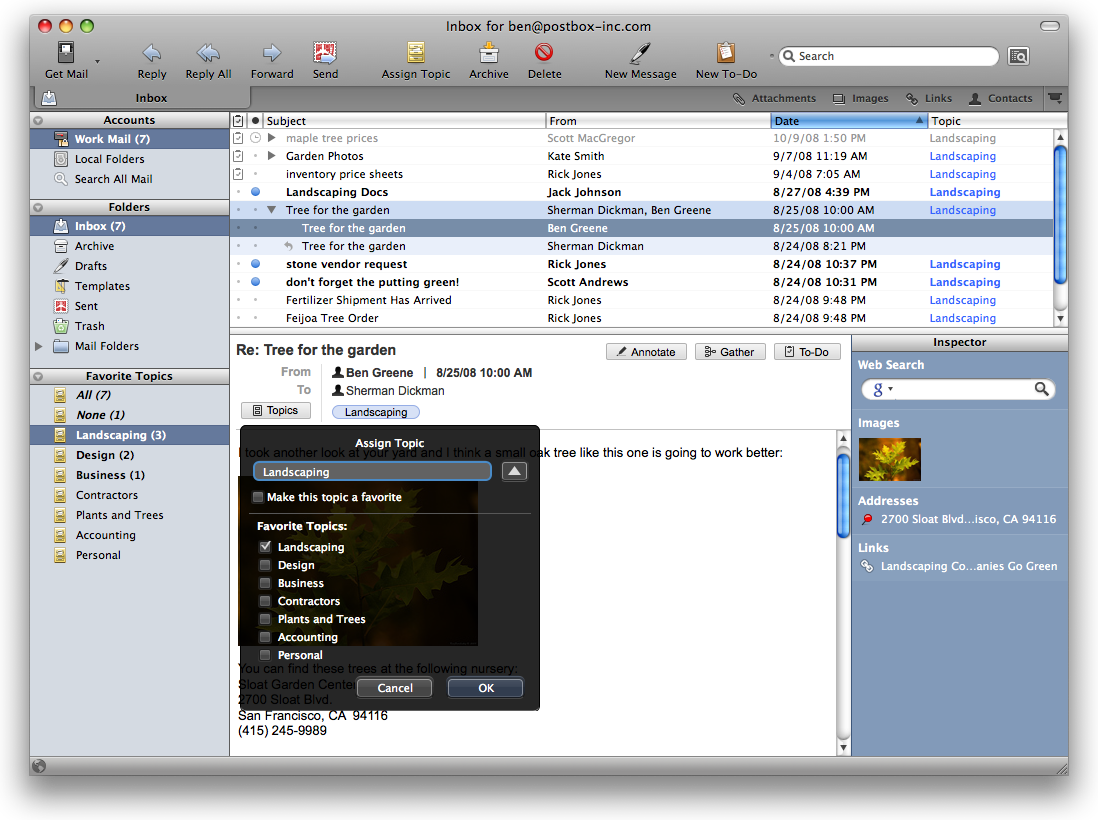Click OK in Assign Topic dialog
This screenshot has width=1098, height=820.
[485, 688]
